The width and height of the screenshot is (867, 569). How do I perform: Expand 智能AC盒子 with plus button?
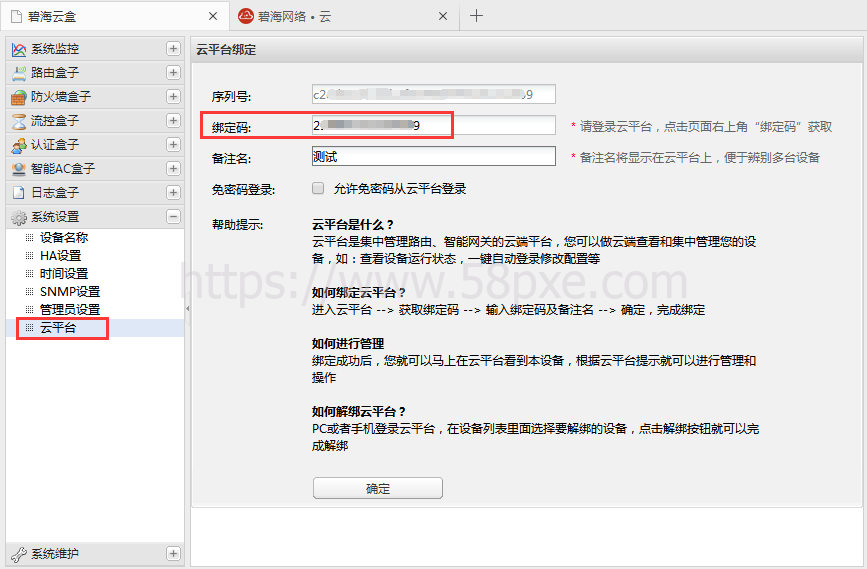(173, 168)
